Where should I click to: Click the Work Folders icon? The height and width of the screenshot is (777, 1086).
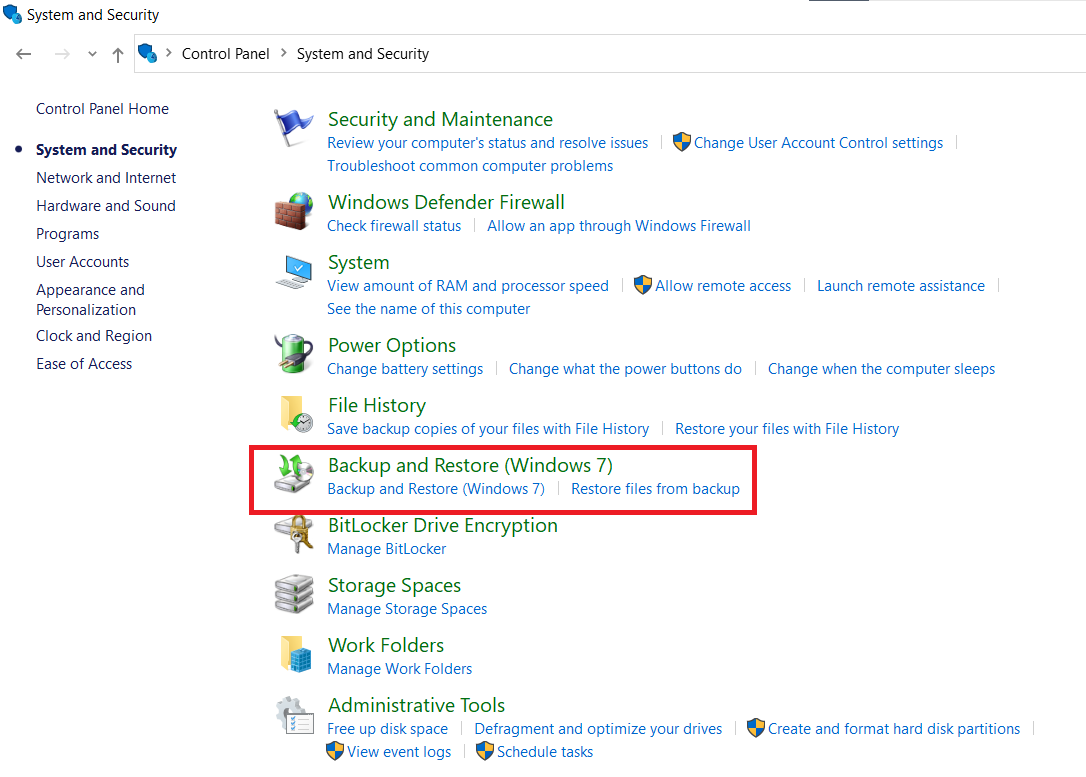pos(293,654)
